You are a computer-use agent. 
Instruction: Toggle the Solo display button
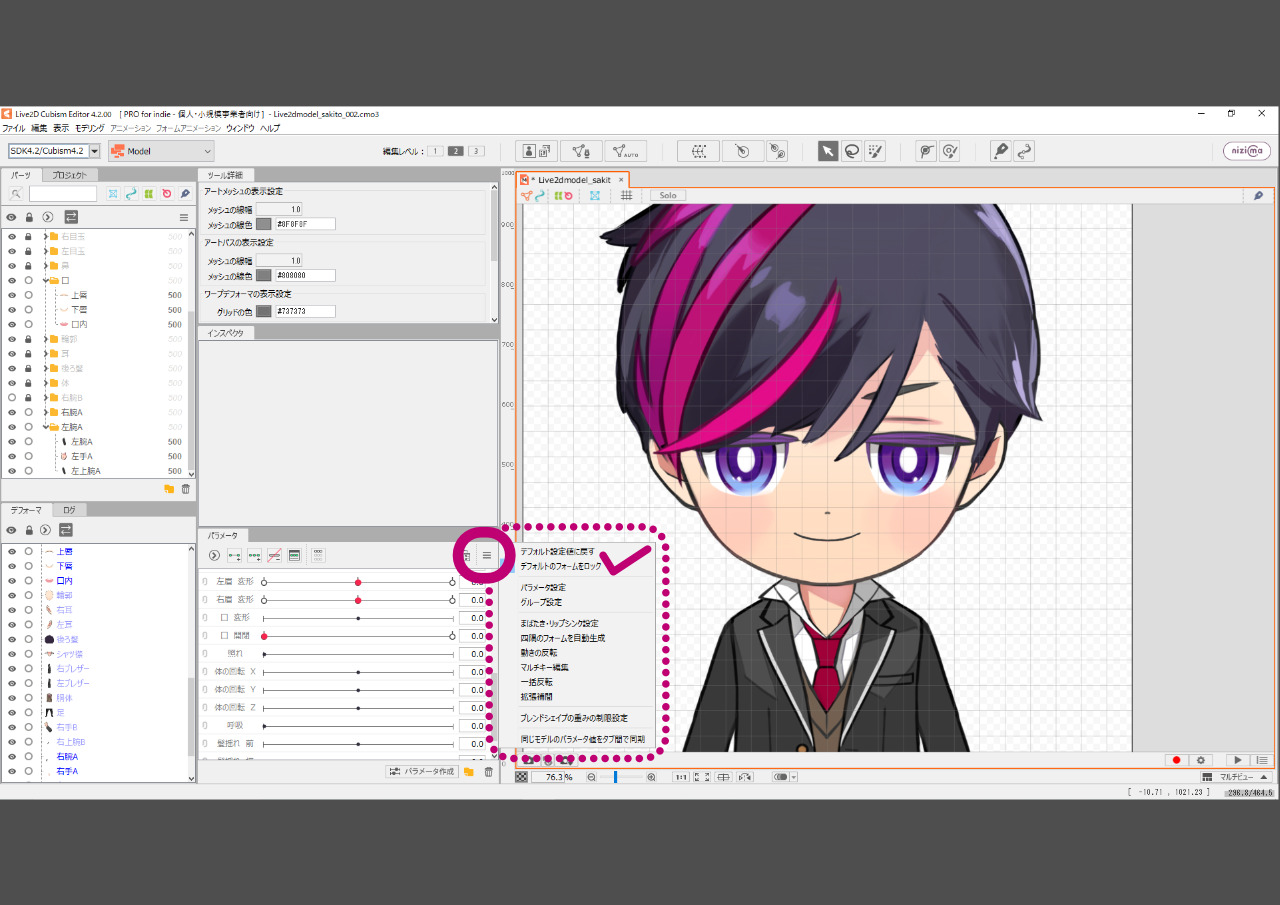[668, 195]
